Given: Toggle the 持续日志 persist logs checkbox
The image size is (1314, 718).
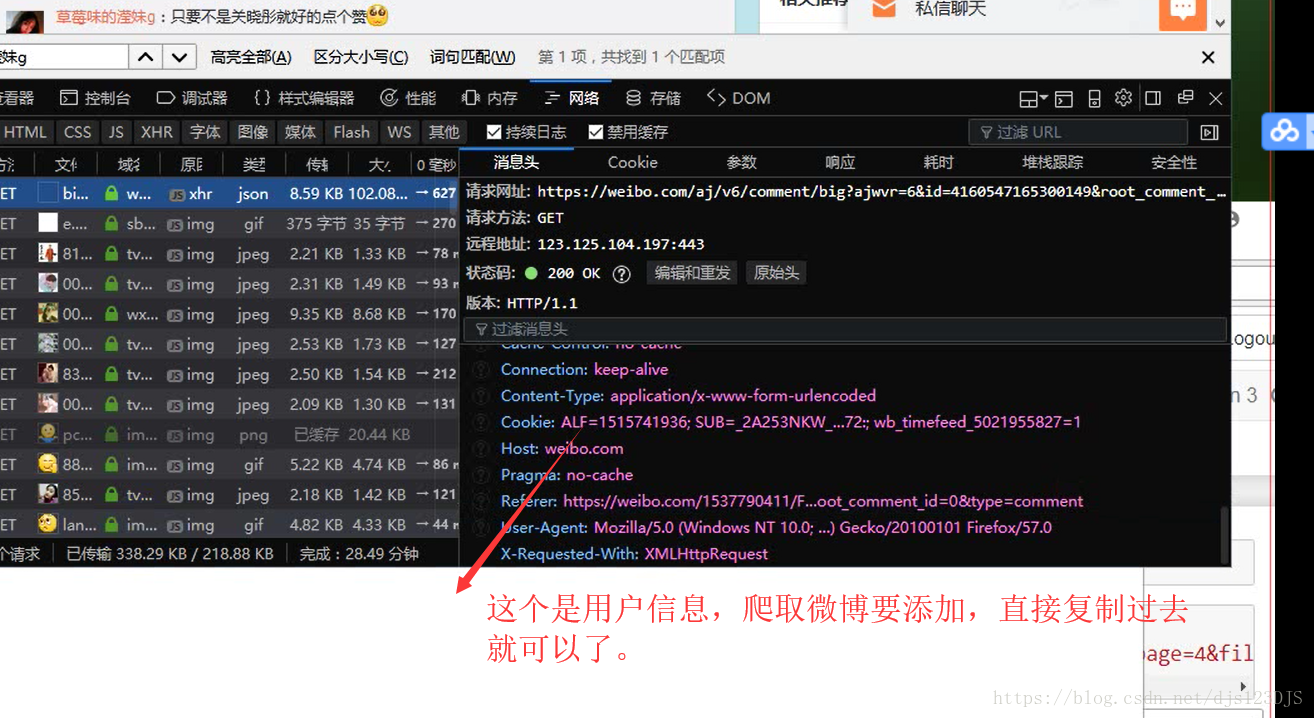Looking at the screenshot, I should [x=494, y=132].
